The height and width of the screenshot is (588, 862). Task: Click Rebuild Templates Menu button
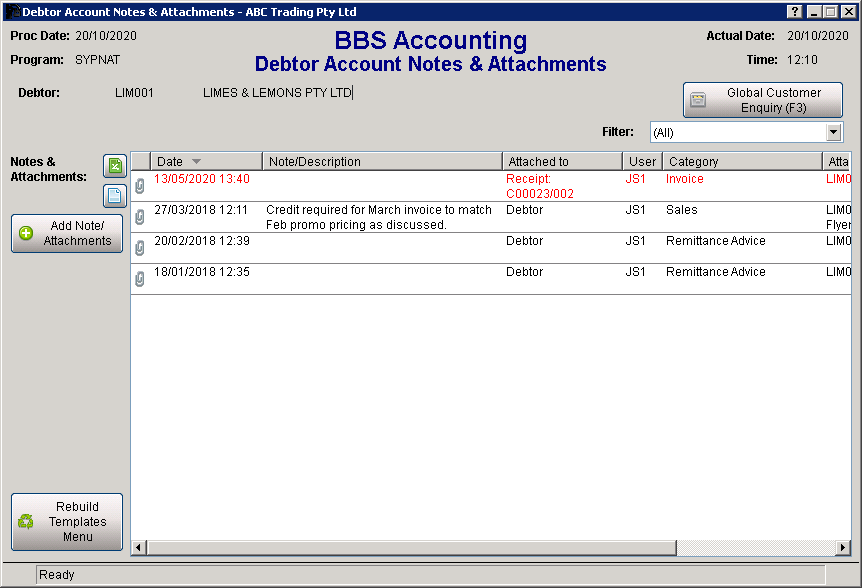coord(67,522)
